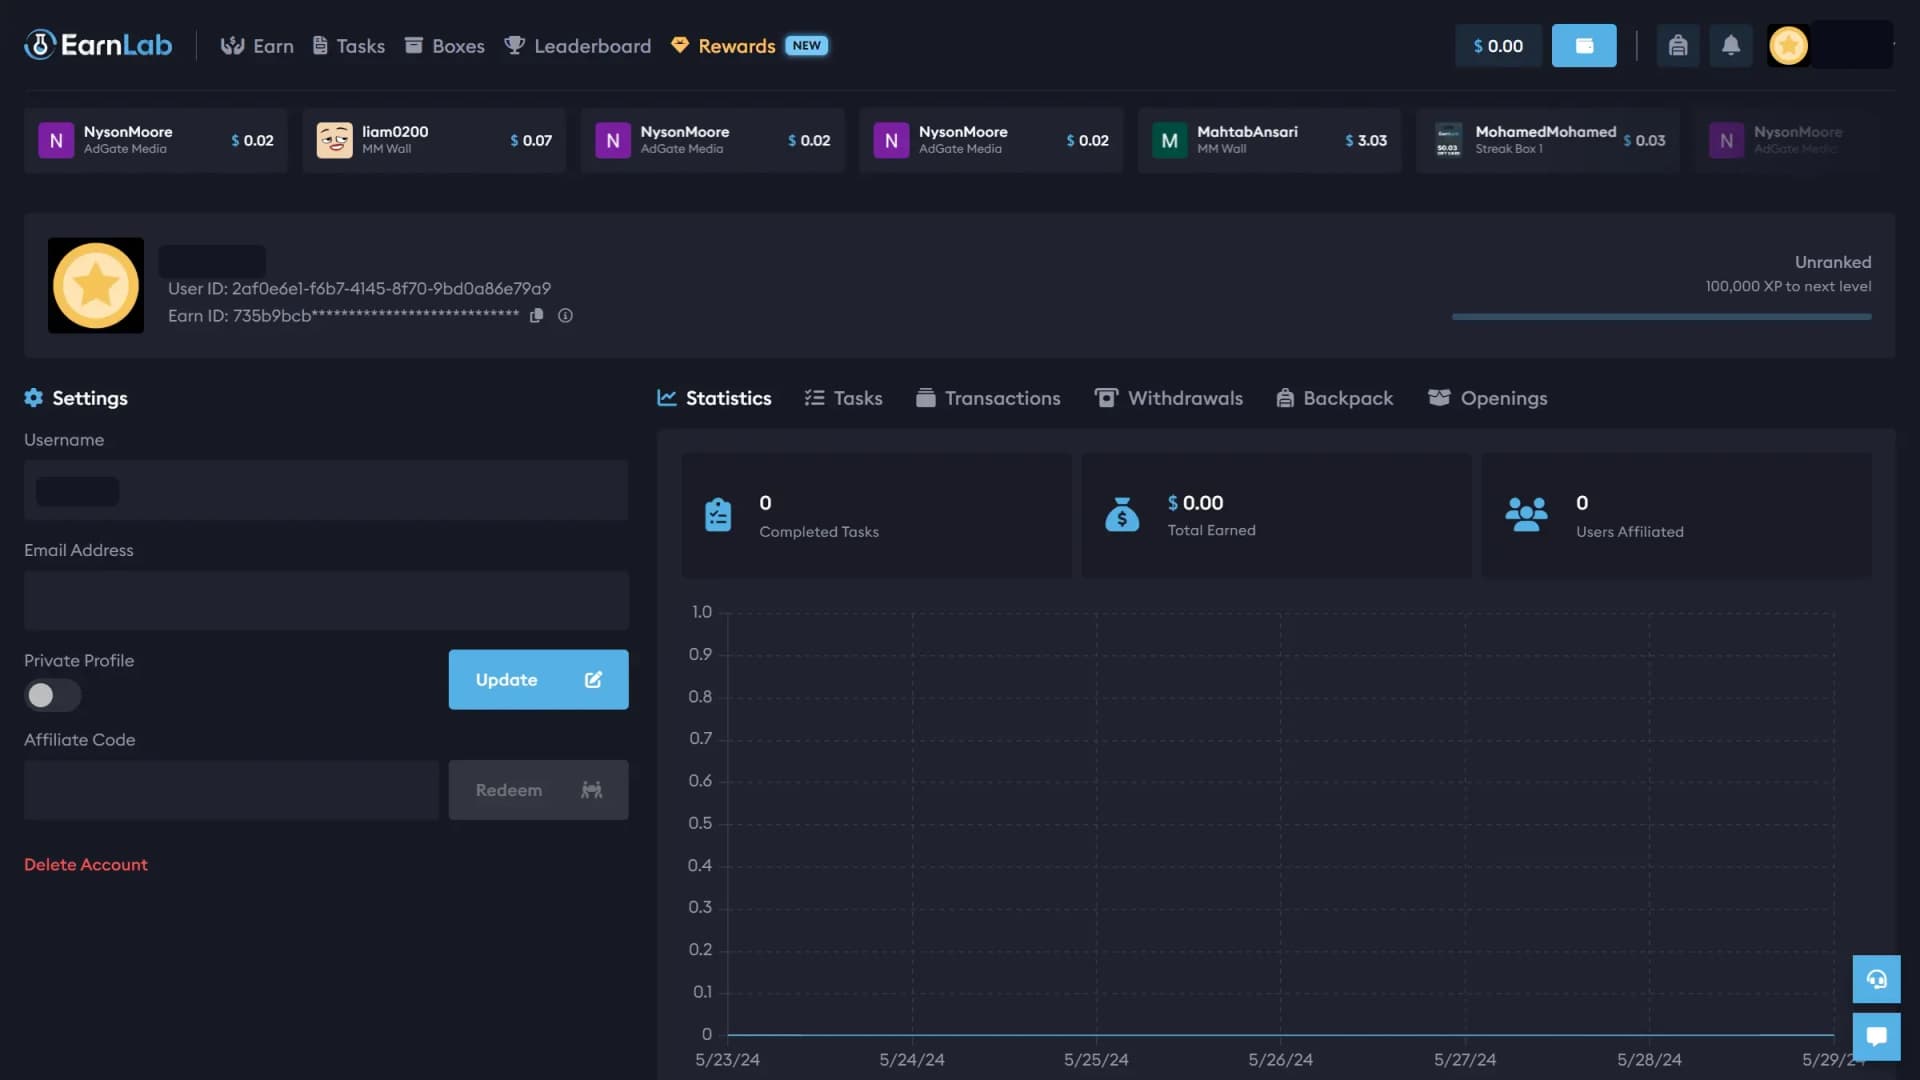Go to Tasks in top navigation
The width and height of the screenshot is (1920, 1080).
(348, 46)
